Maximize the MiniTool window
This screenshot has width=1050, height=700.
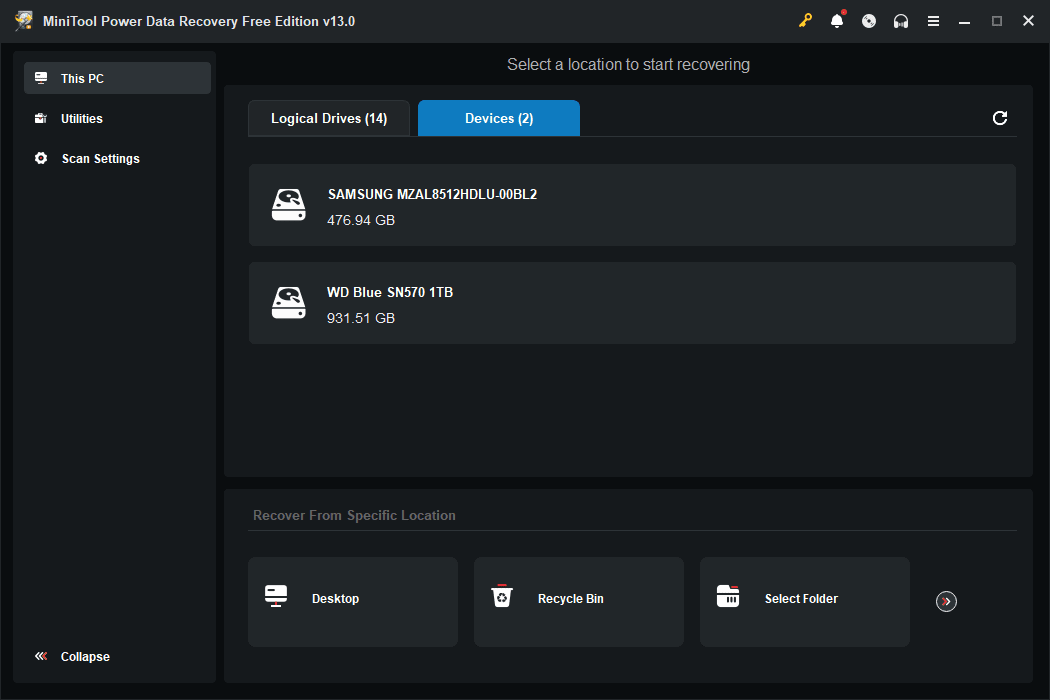(996, 21)
